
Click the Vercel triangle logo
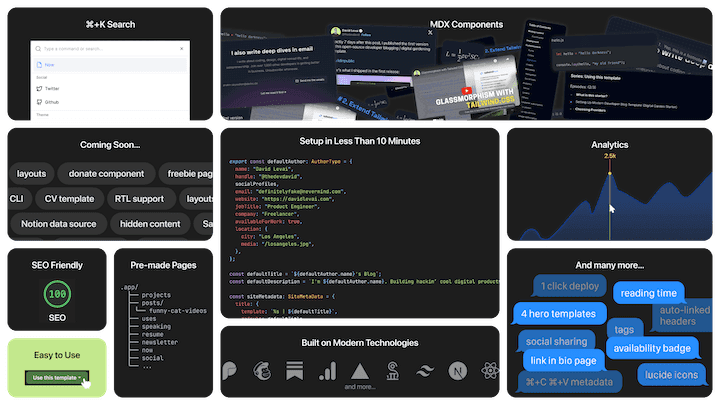coord(360,370)
